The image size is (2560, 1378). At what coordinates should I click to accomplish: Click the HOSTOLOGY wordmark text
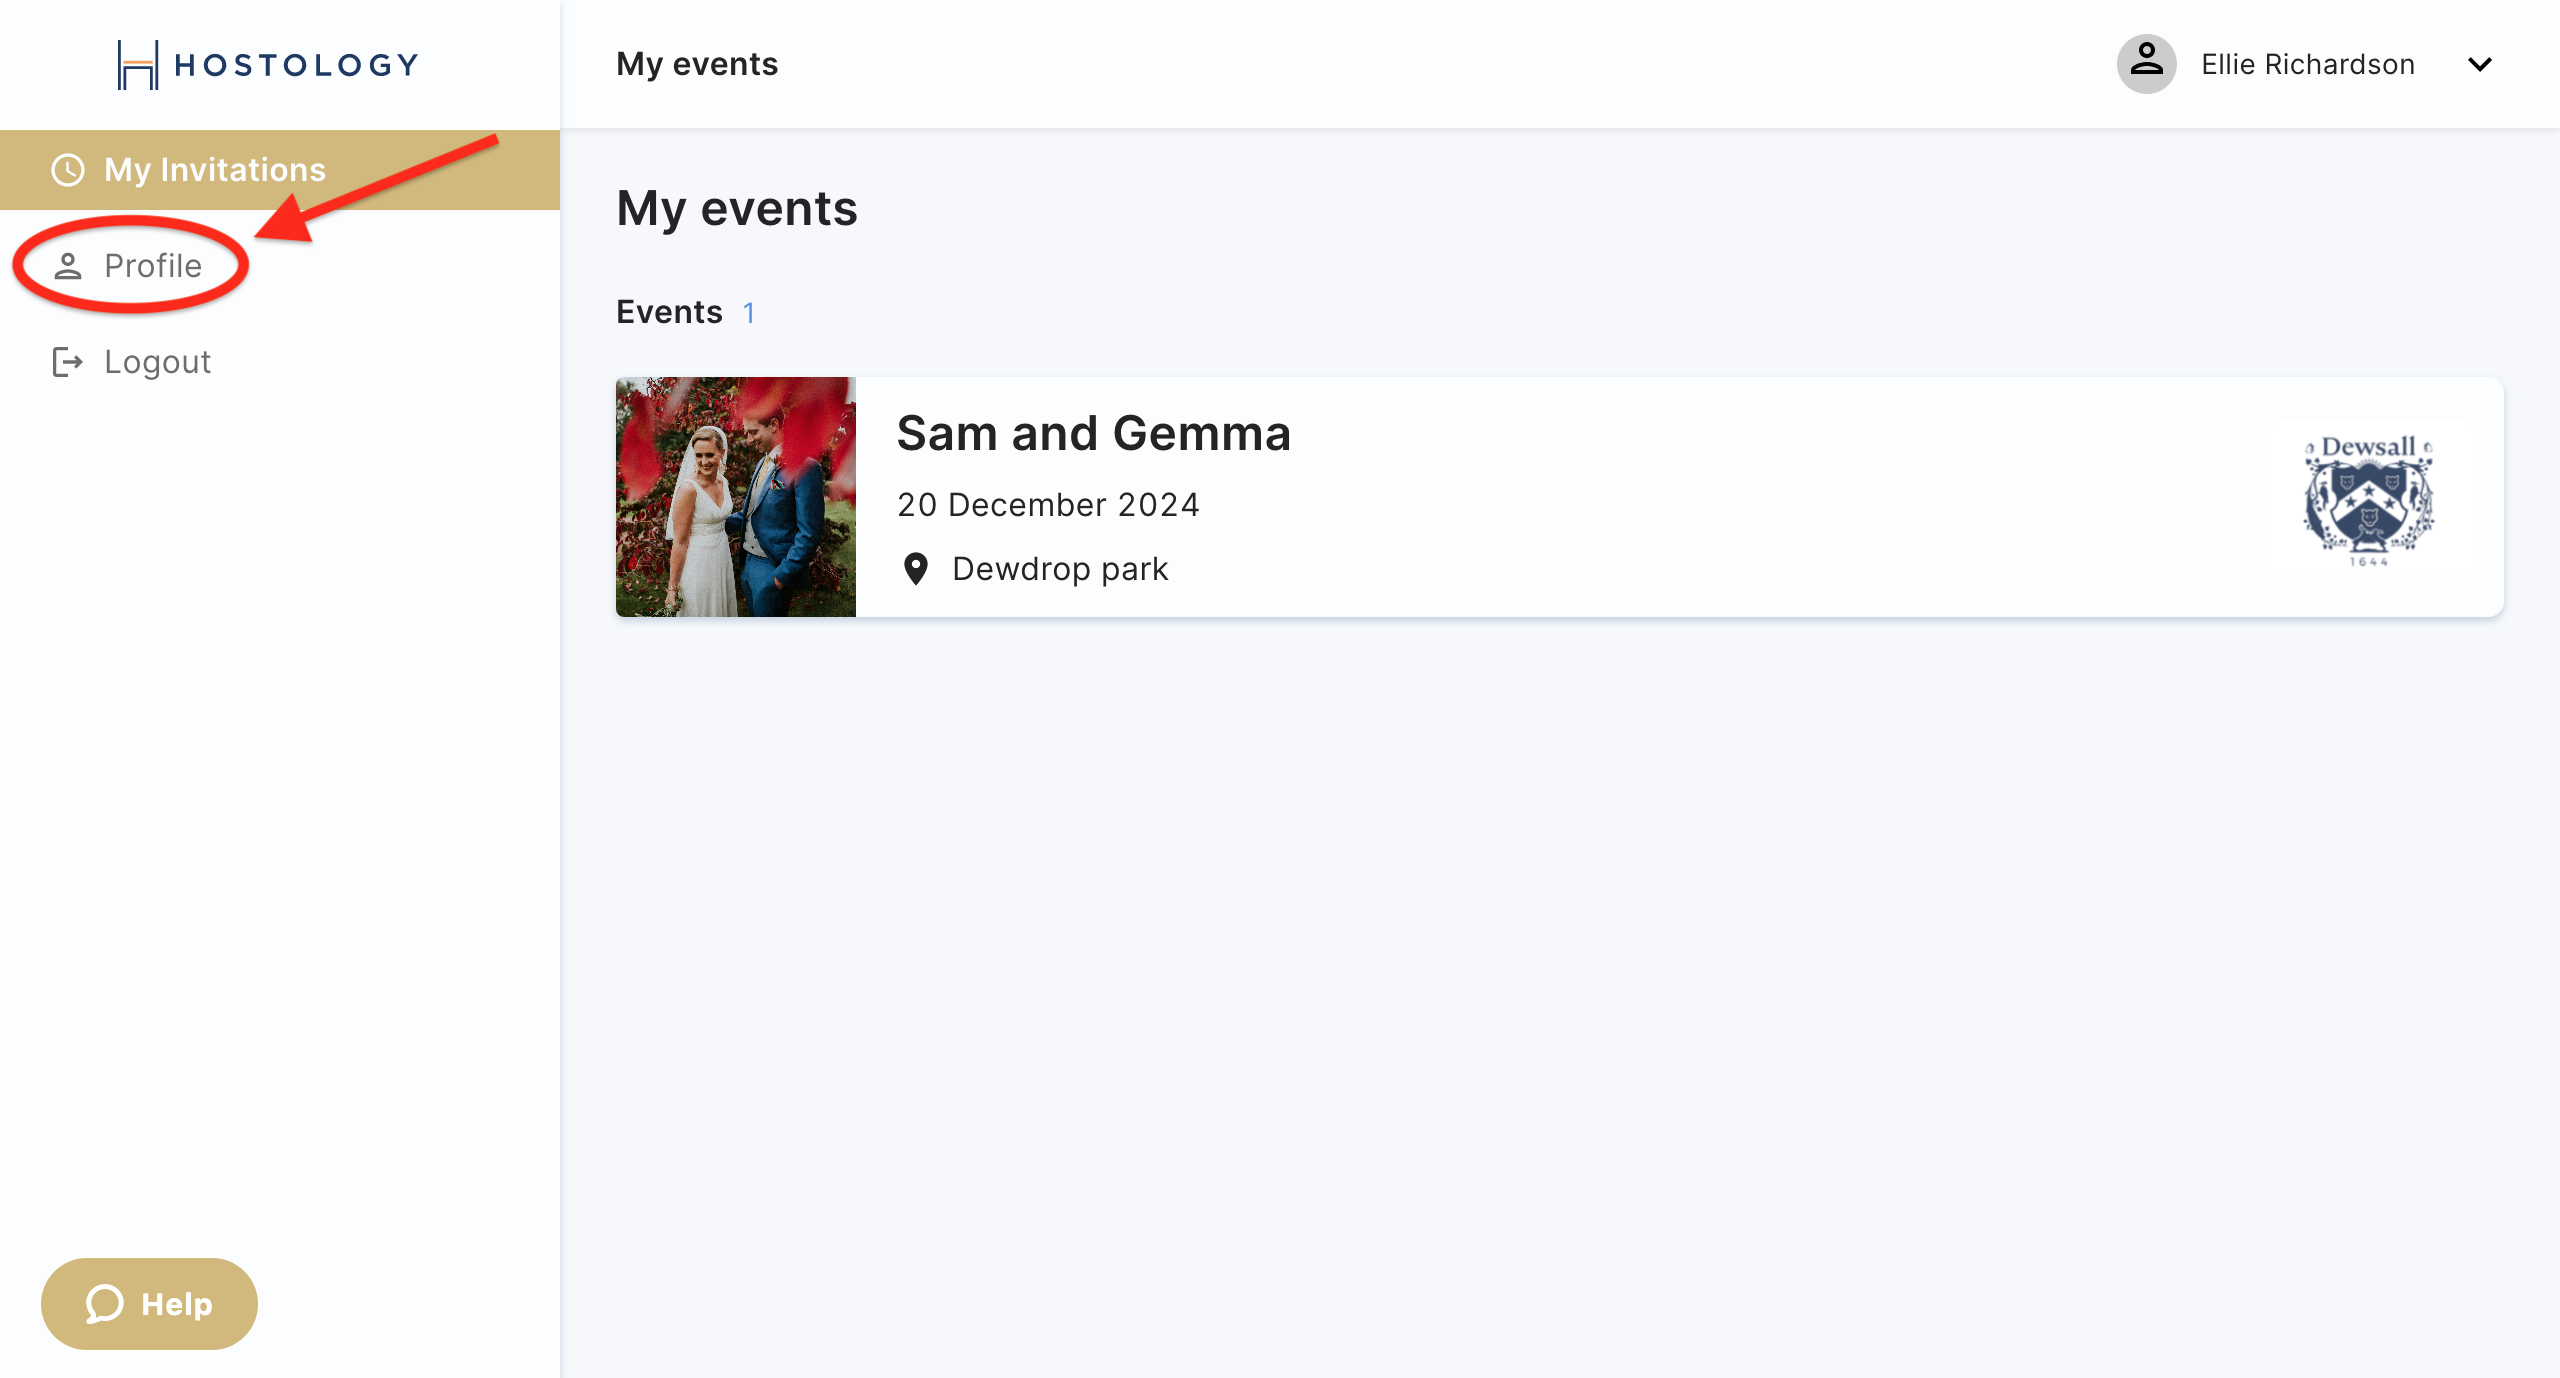click(x=297, y=65)
